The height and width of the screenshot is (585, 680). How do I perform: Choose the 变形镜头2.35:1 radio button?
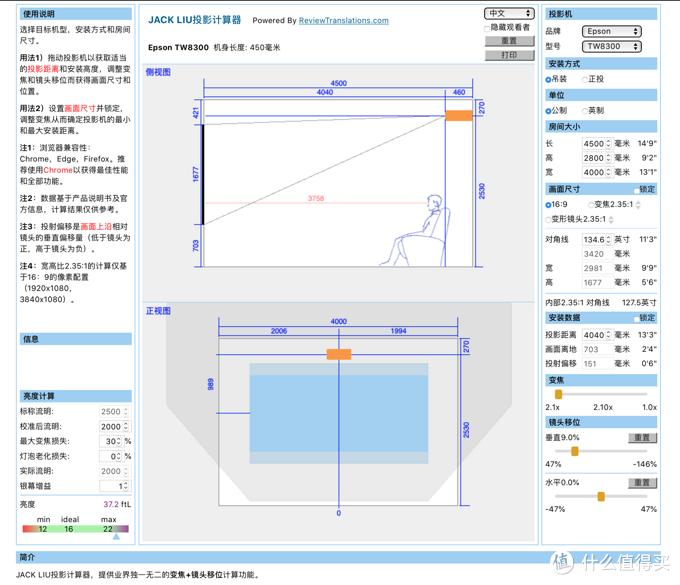[x=548, y=219]
